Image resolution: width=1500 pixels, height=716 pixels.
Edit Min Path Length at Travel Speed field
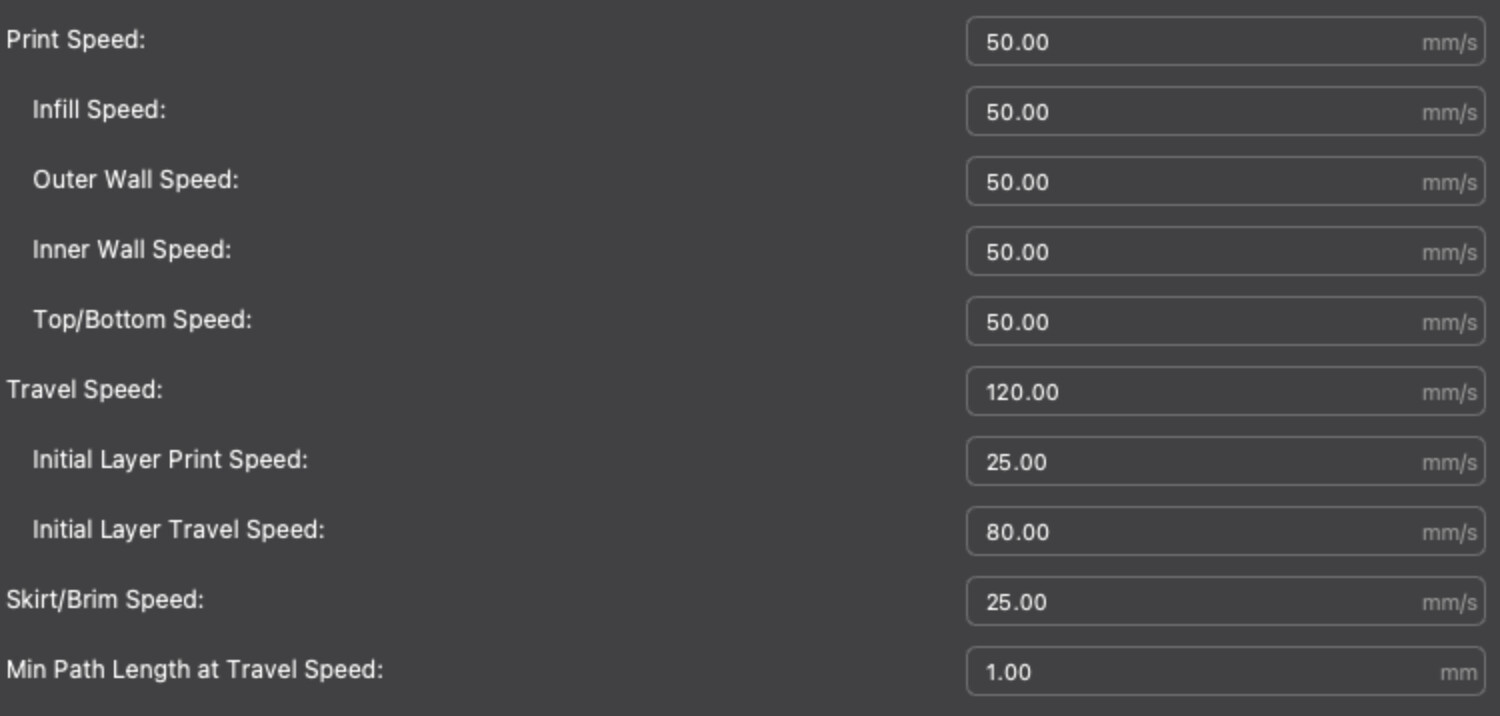1200,672
